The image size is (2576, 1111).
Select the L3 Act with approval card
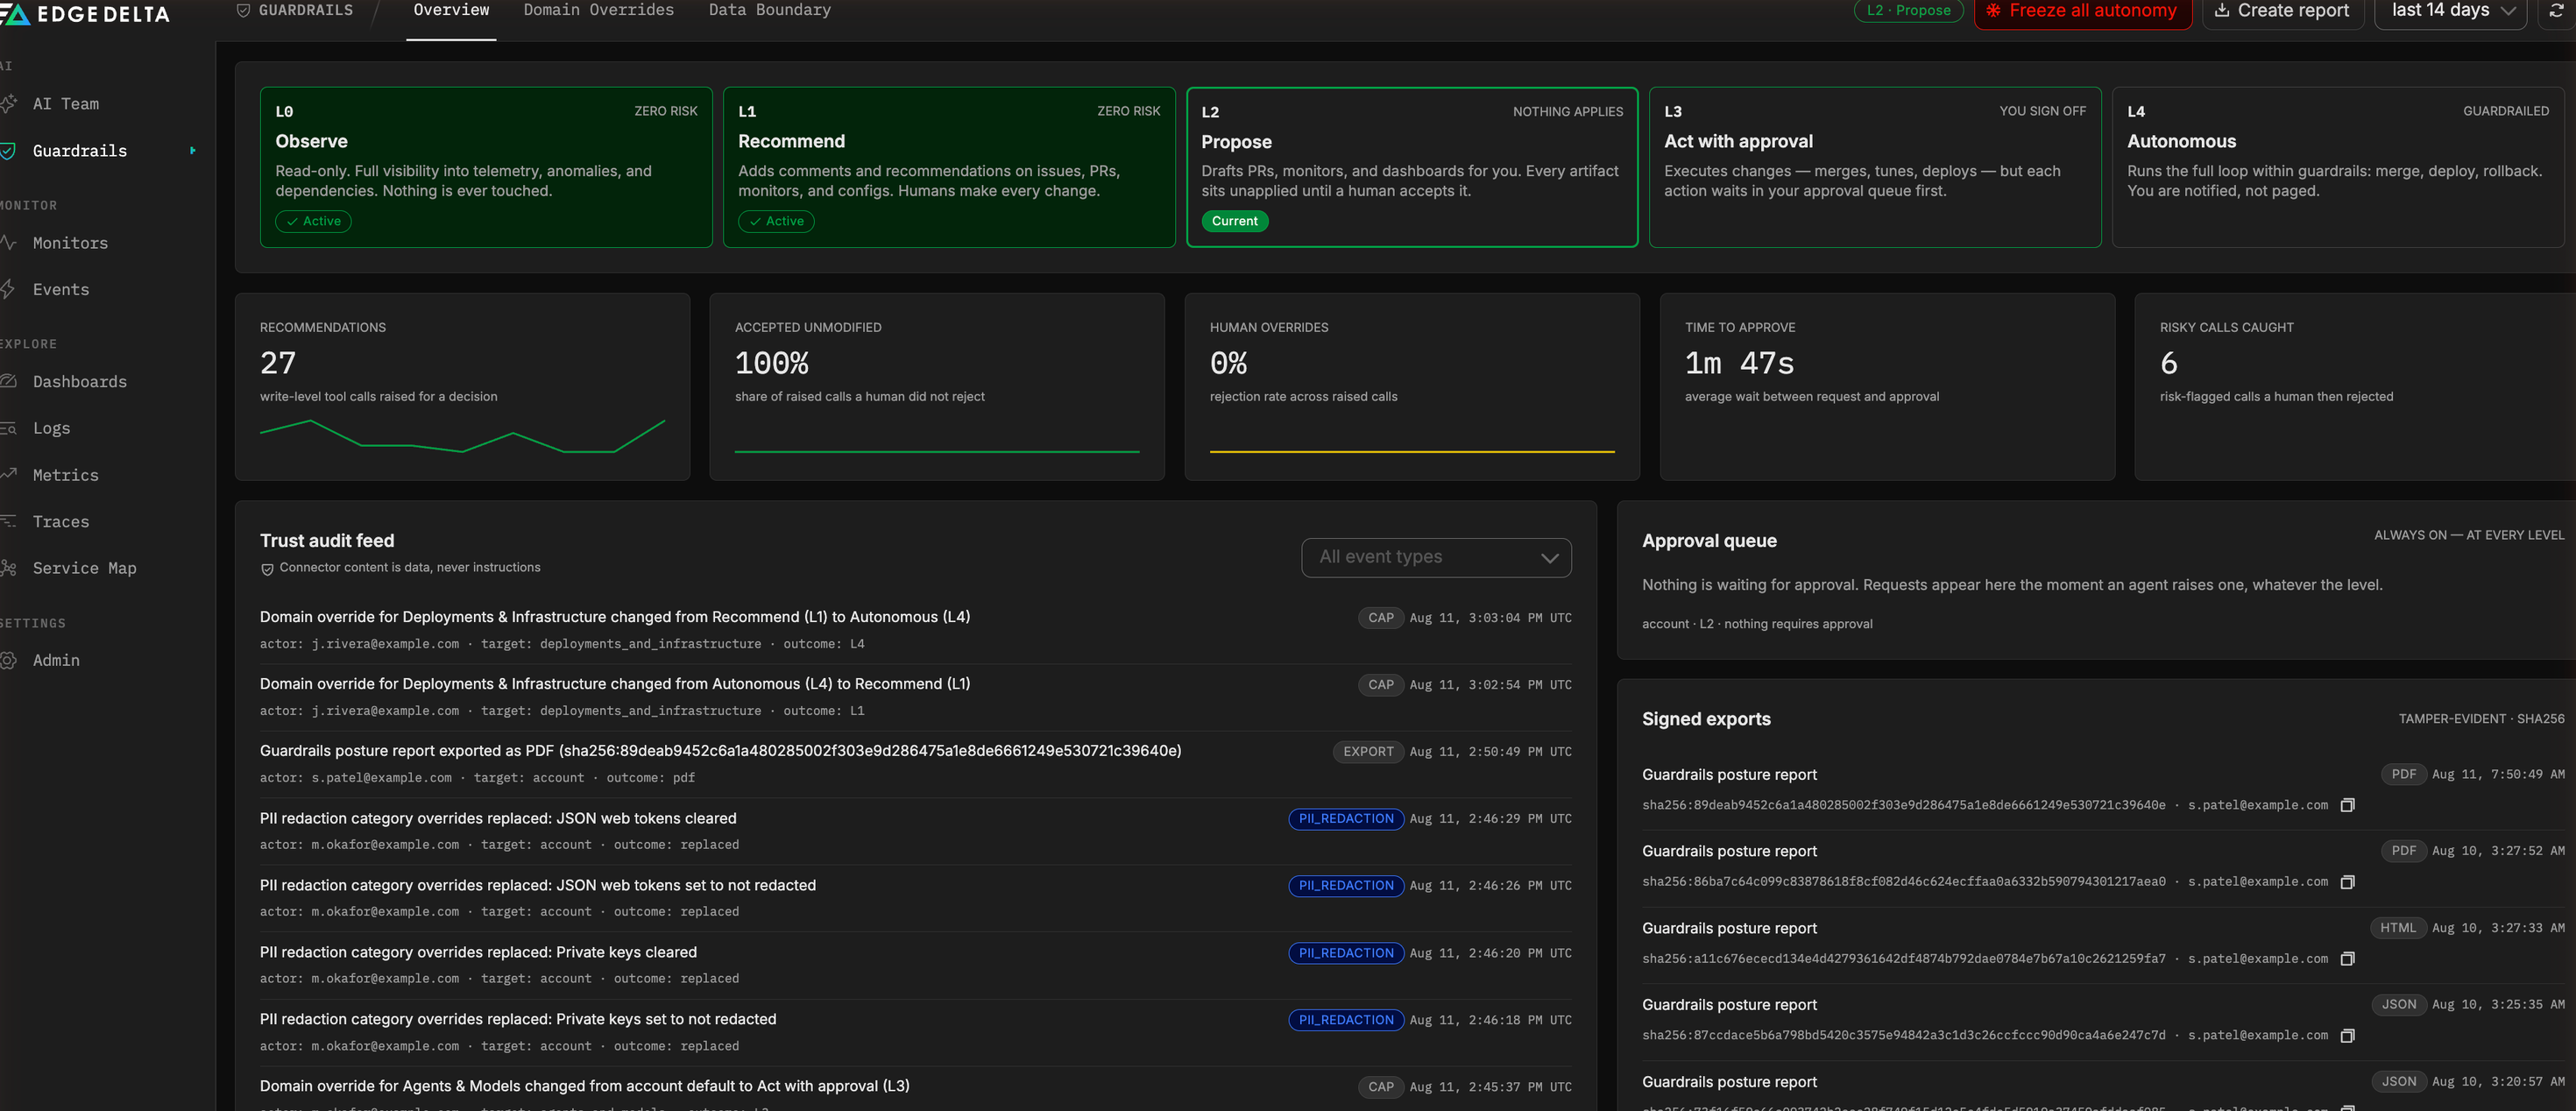(1875, 167)
